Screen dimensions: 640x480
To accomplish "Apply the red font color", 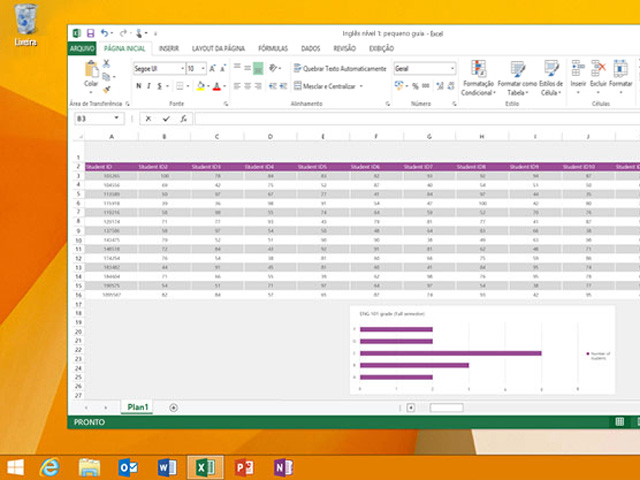I will pos(217,86).
